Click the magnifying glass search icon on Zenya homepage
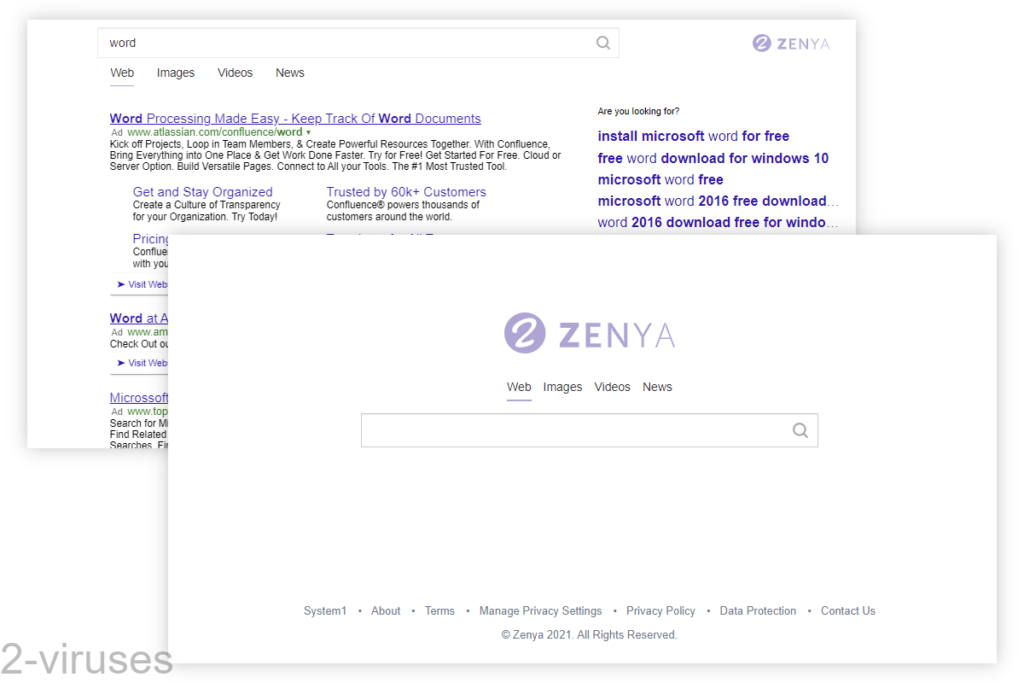 [x=800, y=430]
